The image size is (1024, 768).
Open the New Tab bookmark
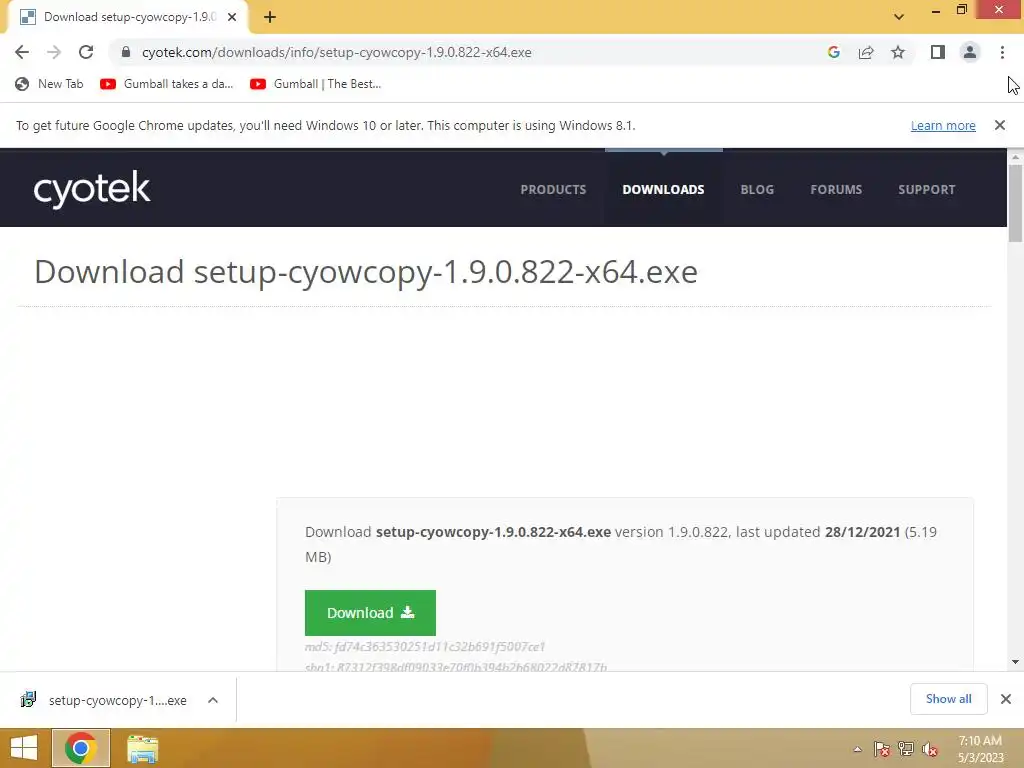(50, 84)
